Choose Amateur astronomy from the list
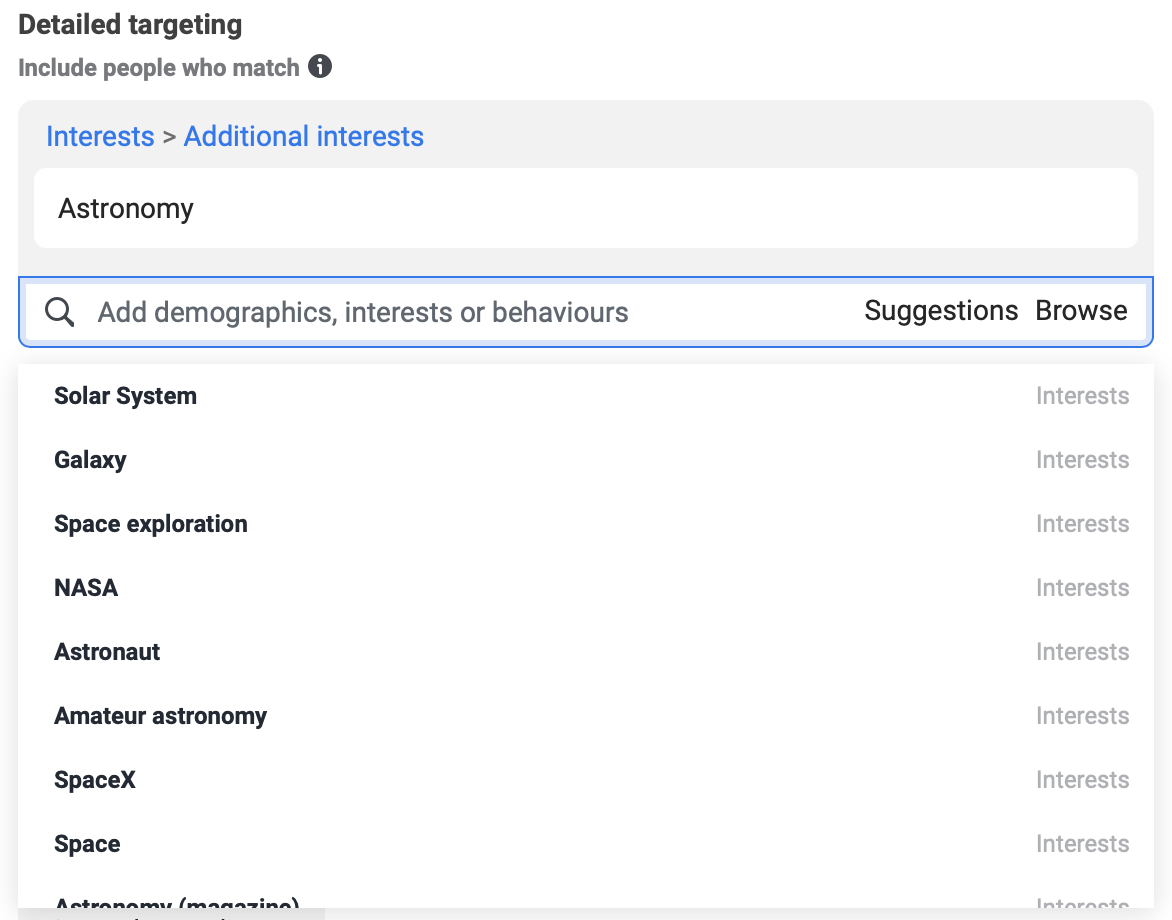 [x=160, y=716]
